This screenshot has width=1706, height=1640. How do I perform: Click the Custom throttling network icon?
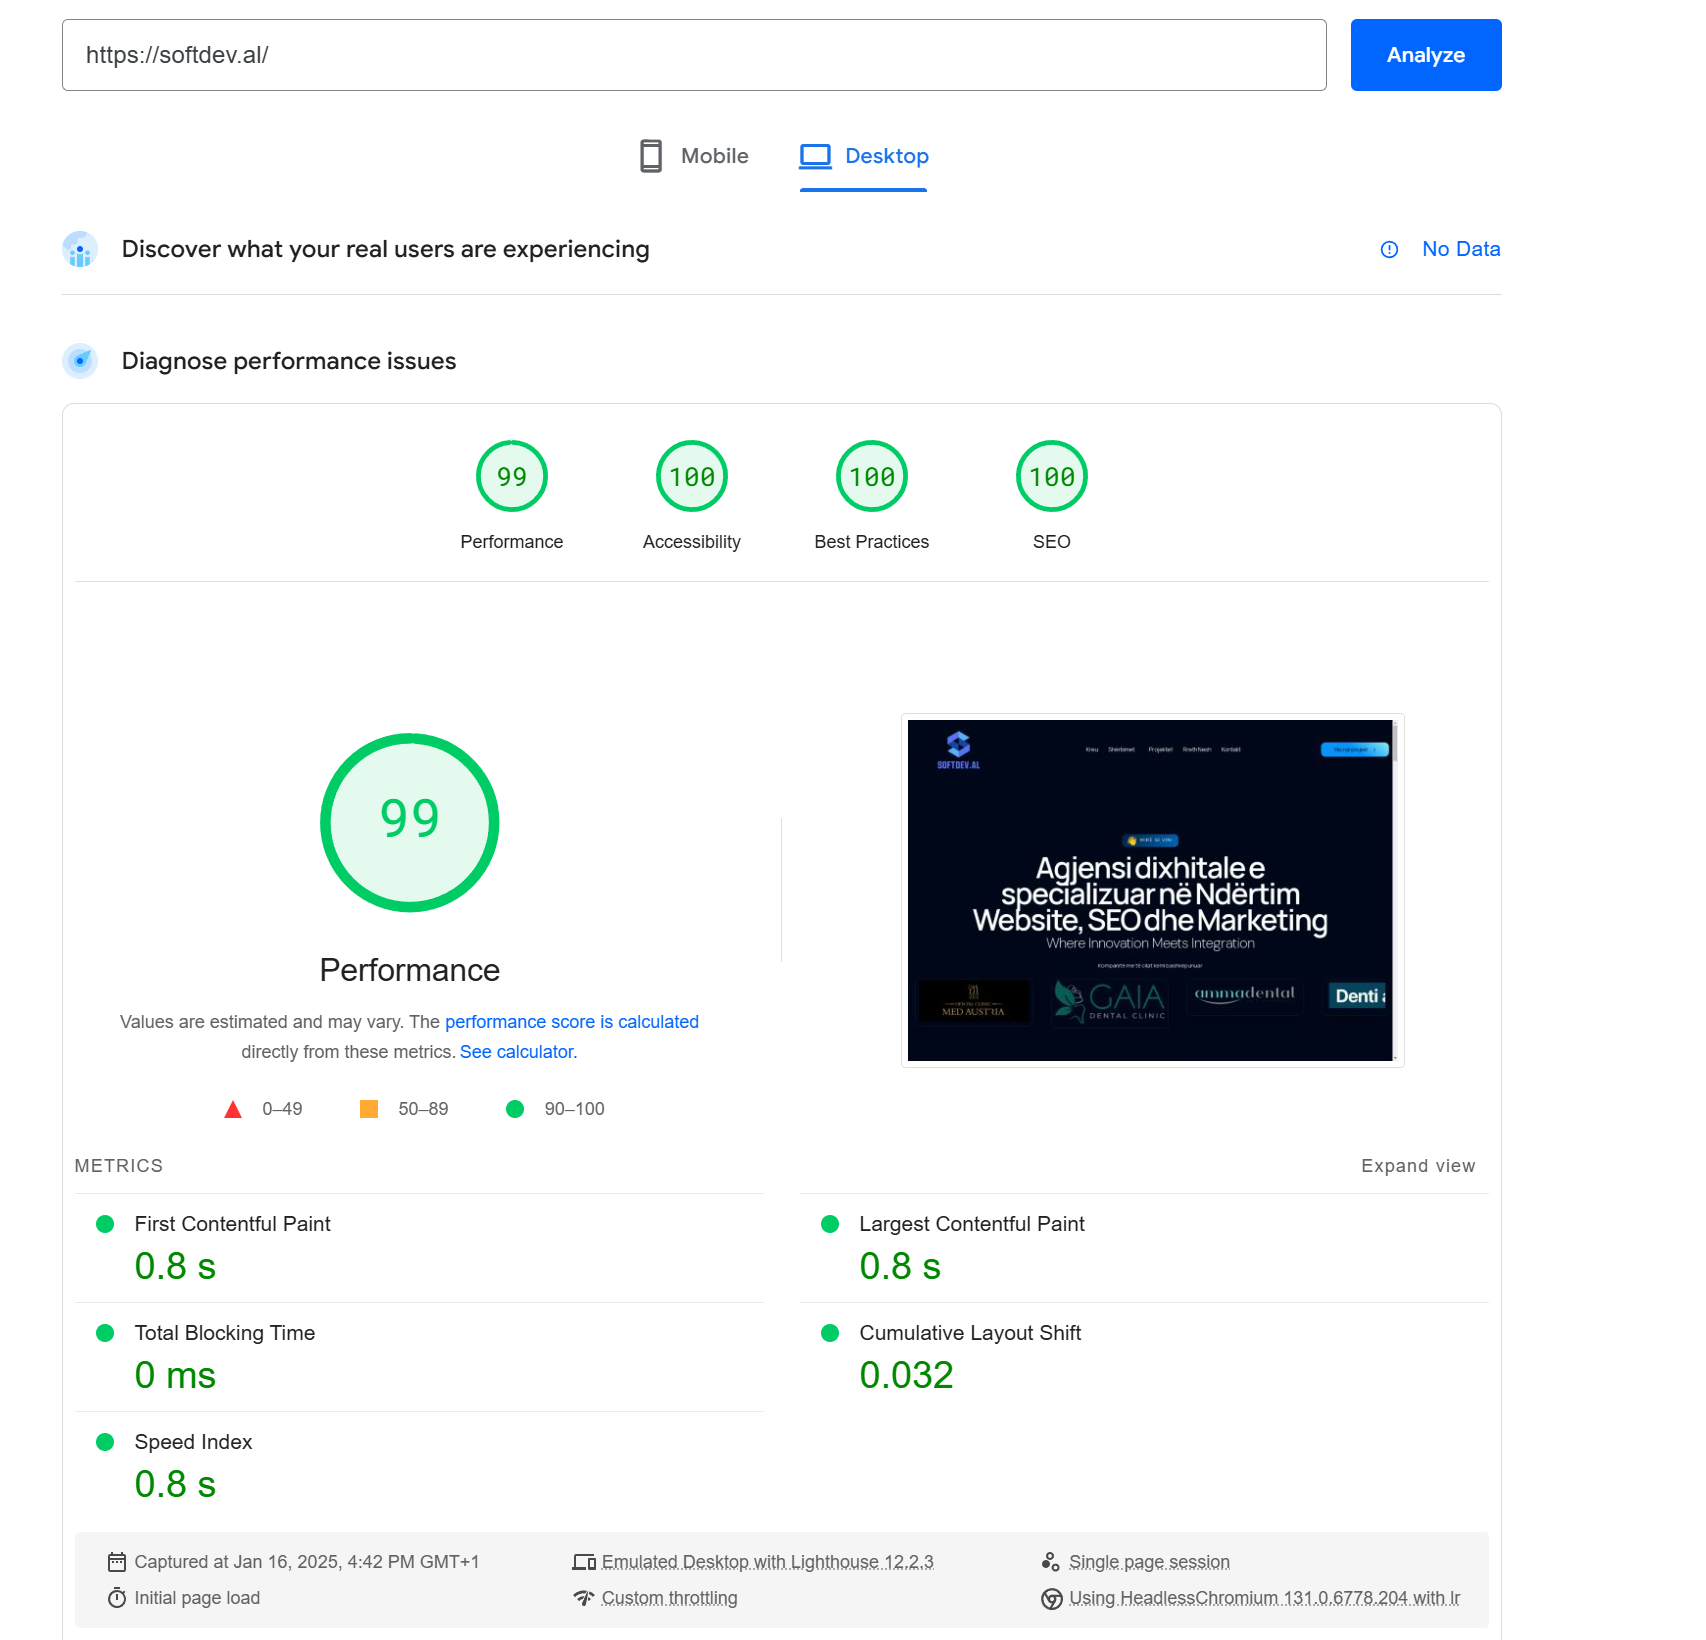[584, 1598]
